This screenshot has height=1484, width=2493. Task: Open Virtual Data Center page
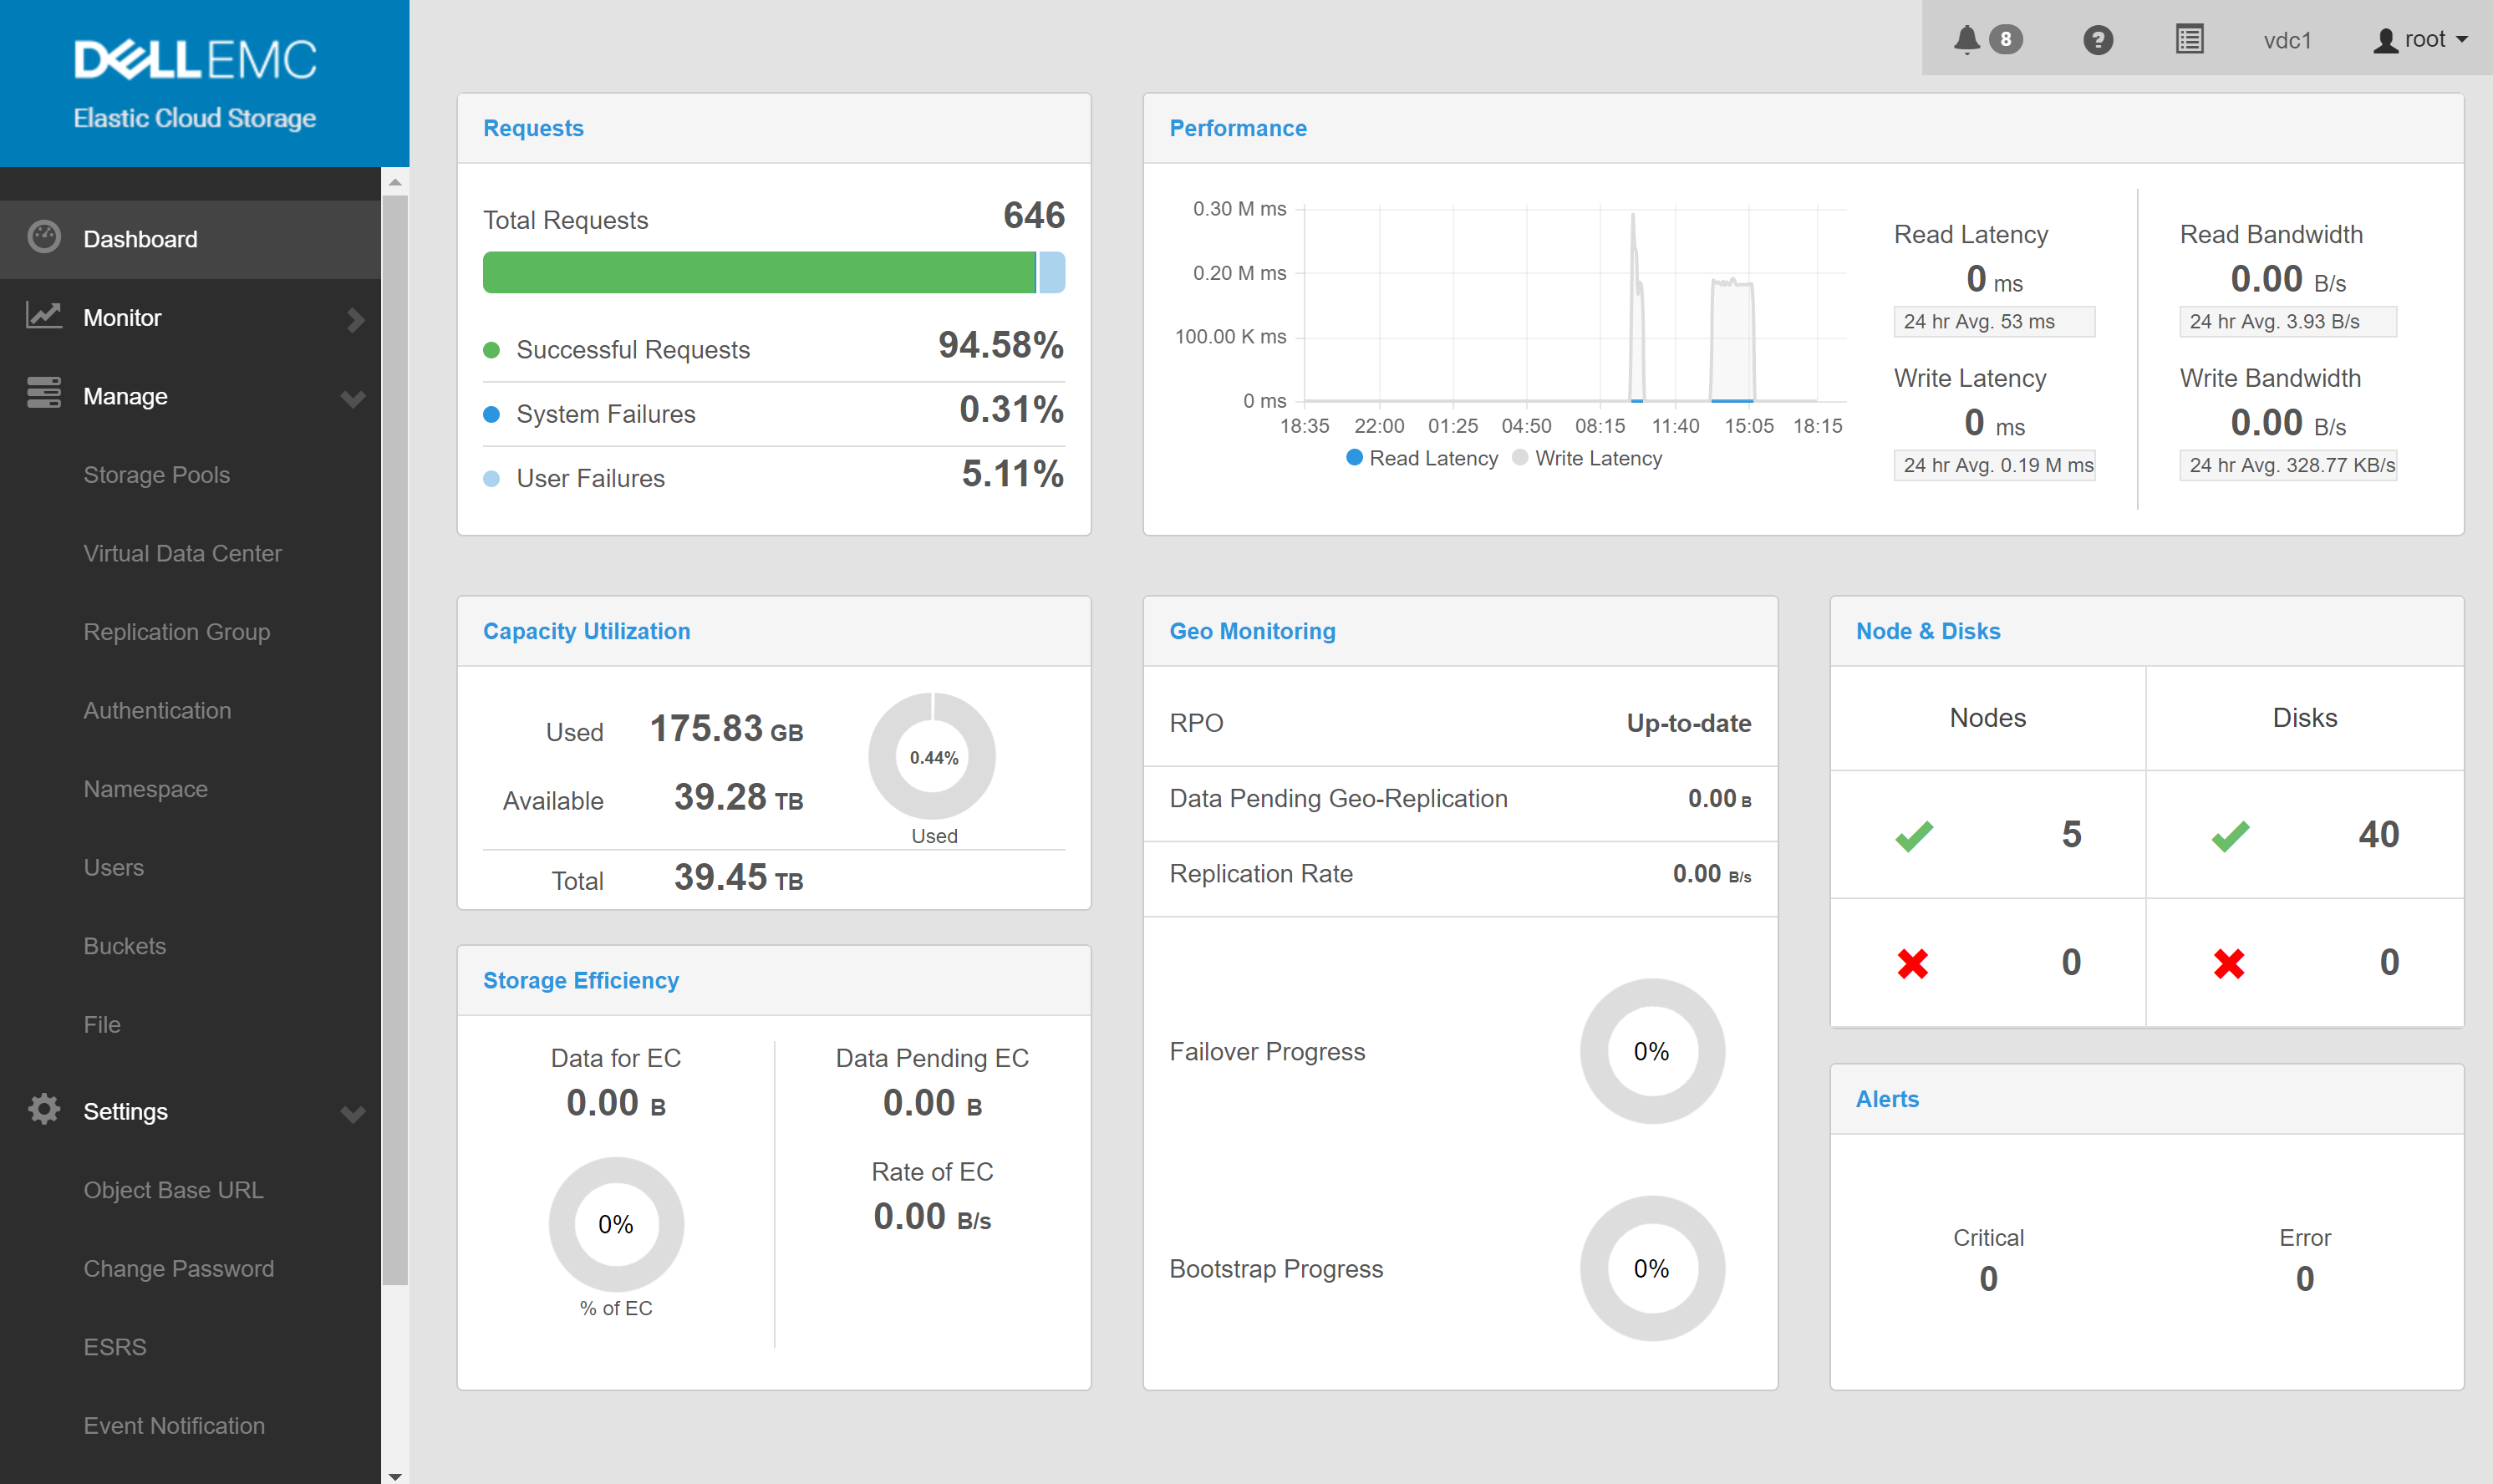(182, 553)
